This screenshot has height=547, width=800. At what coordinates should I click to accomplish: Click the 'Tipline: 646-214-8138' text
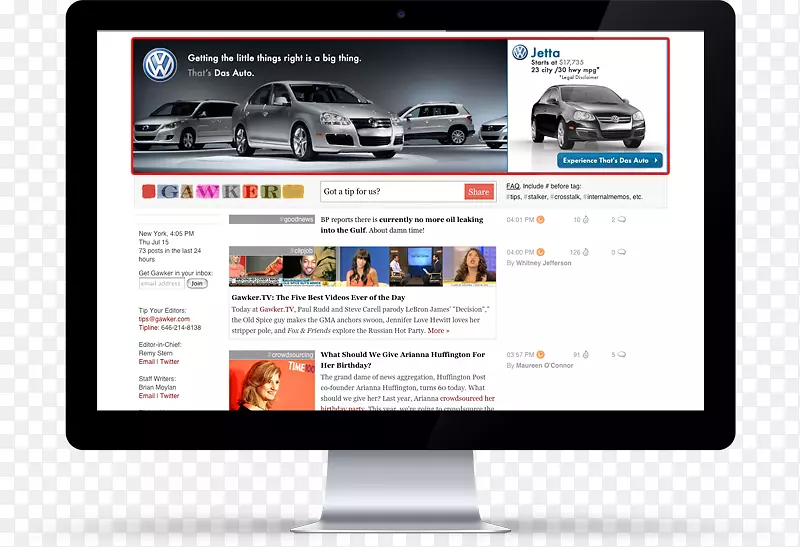click(170, 328)
